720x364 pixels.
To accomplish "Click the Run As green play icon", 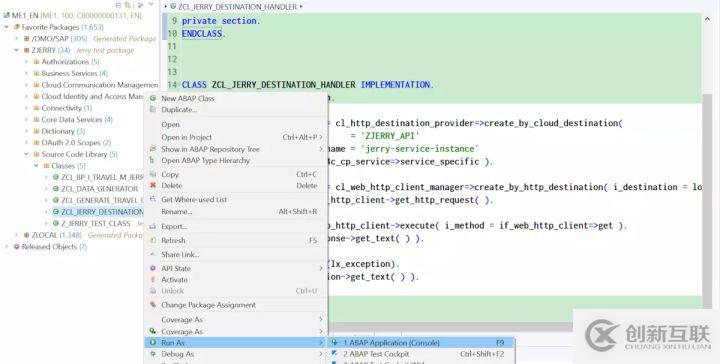I will click(153, 342).
